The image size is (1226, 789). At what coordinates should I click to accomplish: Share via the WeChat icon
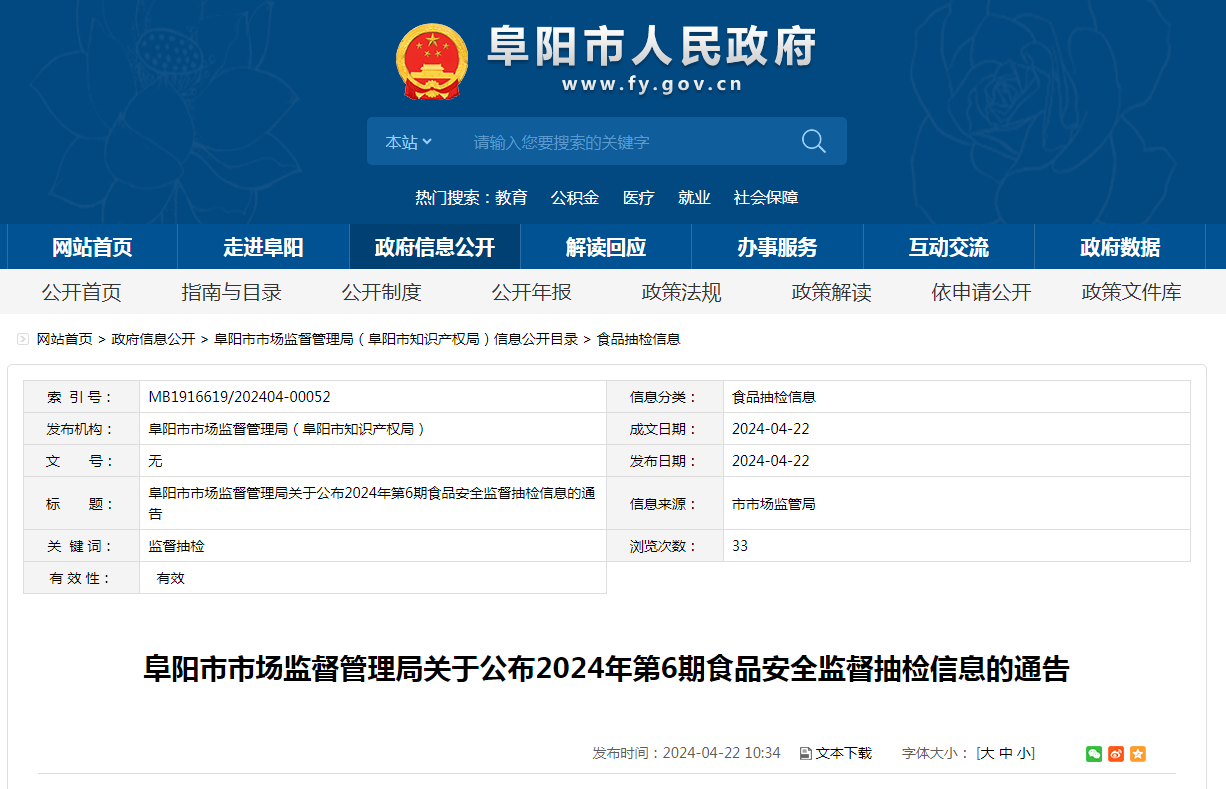[x=1094, y=753]
